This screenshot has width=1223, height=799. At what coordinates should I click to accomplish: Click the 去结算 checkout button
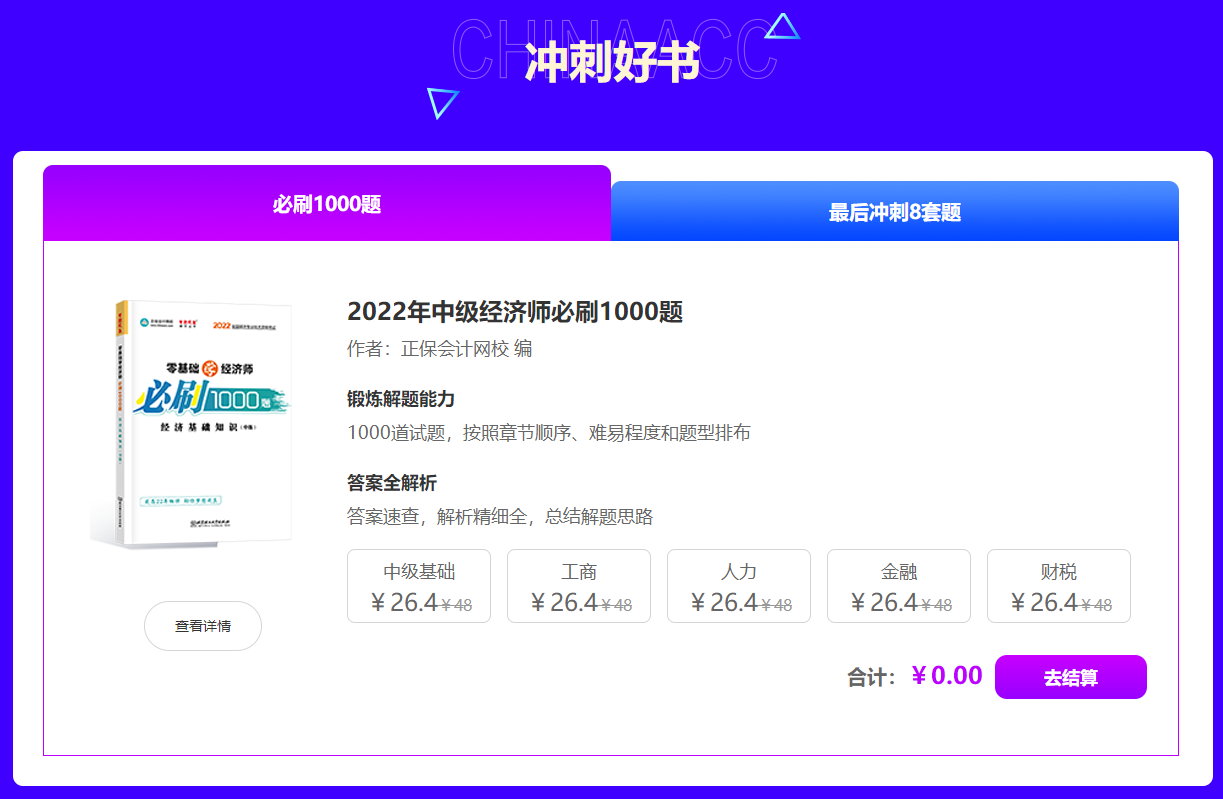click(1069, 676)
